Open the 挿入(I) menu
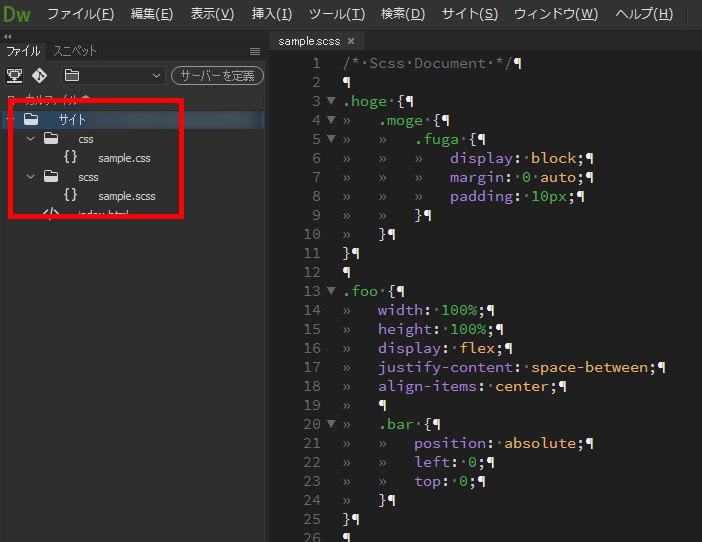 (x=272, y=14)
